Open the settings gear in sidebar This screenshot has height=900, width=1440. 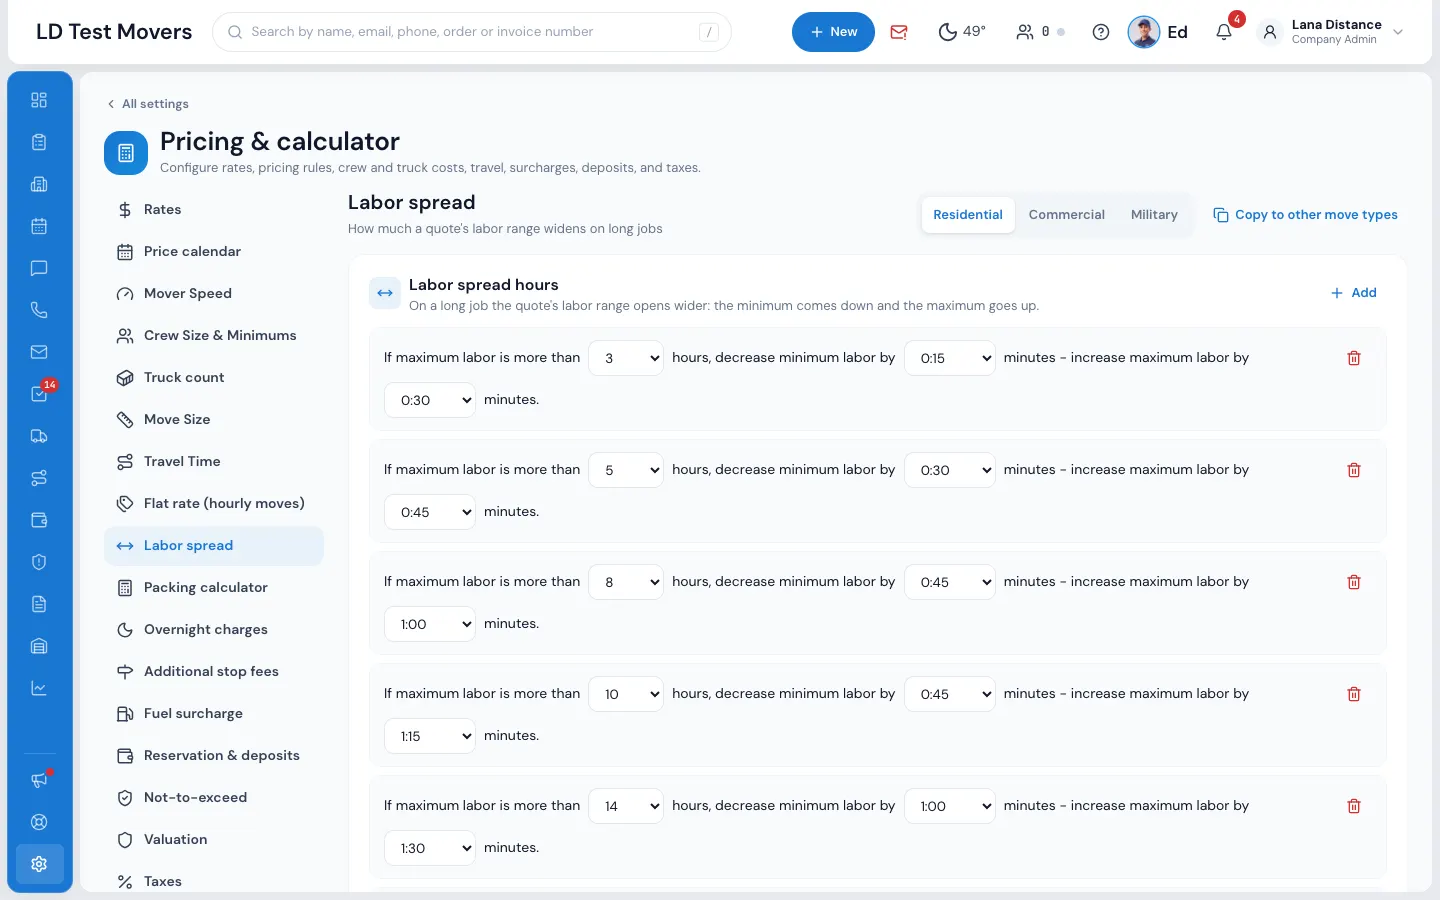(x=40, y=864)
